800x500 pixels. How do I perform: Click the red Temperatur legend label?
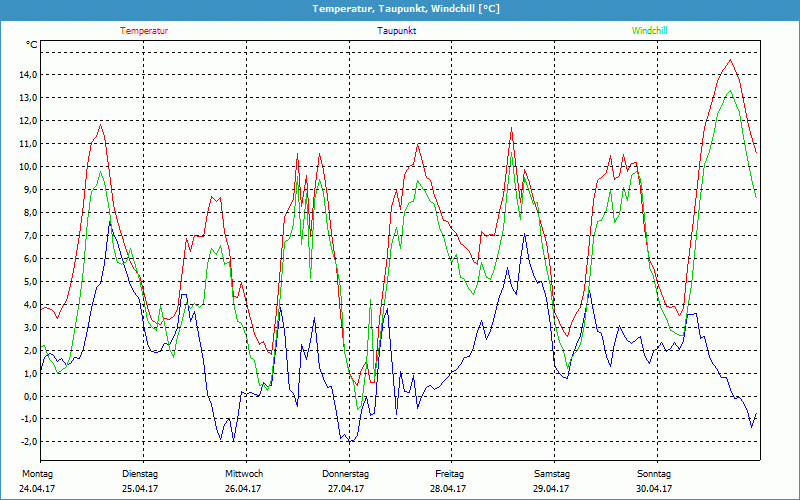(x=144, y=31)
